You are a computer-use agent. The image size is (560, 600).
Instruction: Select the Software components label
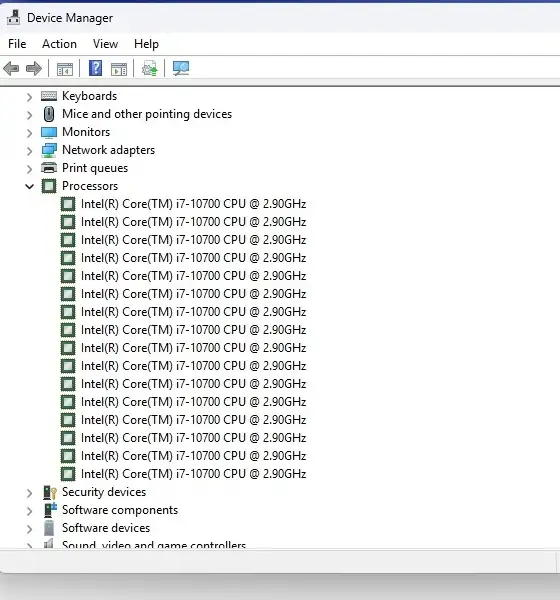[x=120, y=510]
